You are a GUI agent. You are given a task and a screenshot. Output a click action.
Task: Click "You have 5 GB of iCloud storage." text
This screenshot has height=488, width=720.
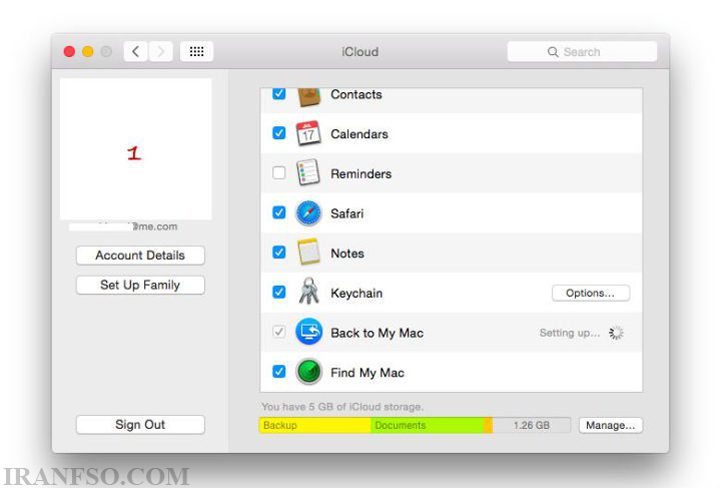pos(342,407)
